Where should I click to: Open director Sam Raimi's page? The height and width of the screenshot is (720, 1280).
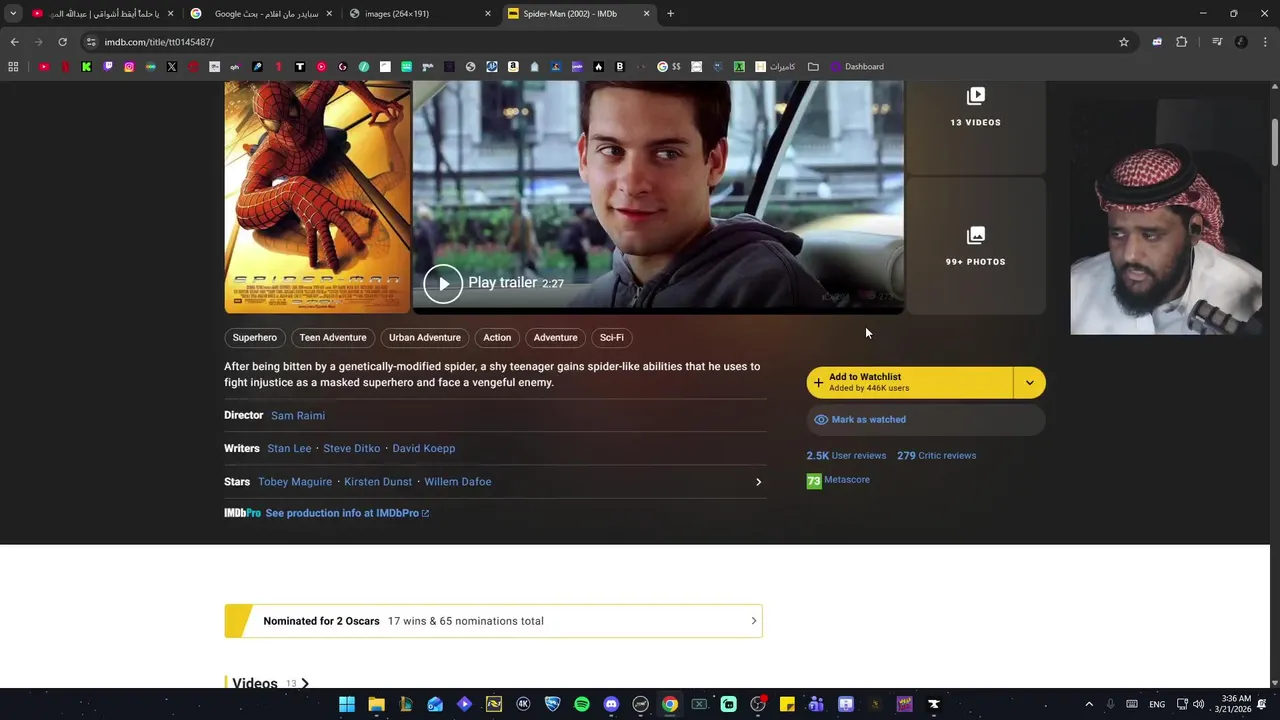click(298, 416)
